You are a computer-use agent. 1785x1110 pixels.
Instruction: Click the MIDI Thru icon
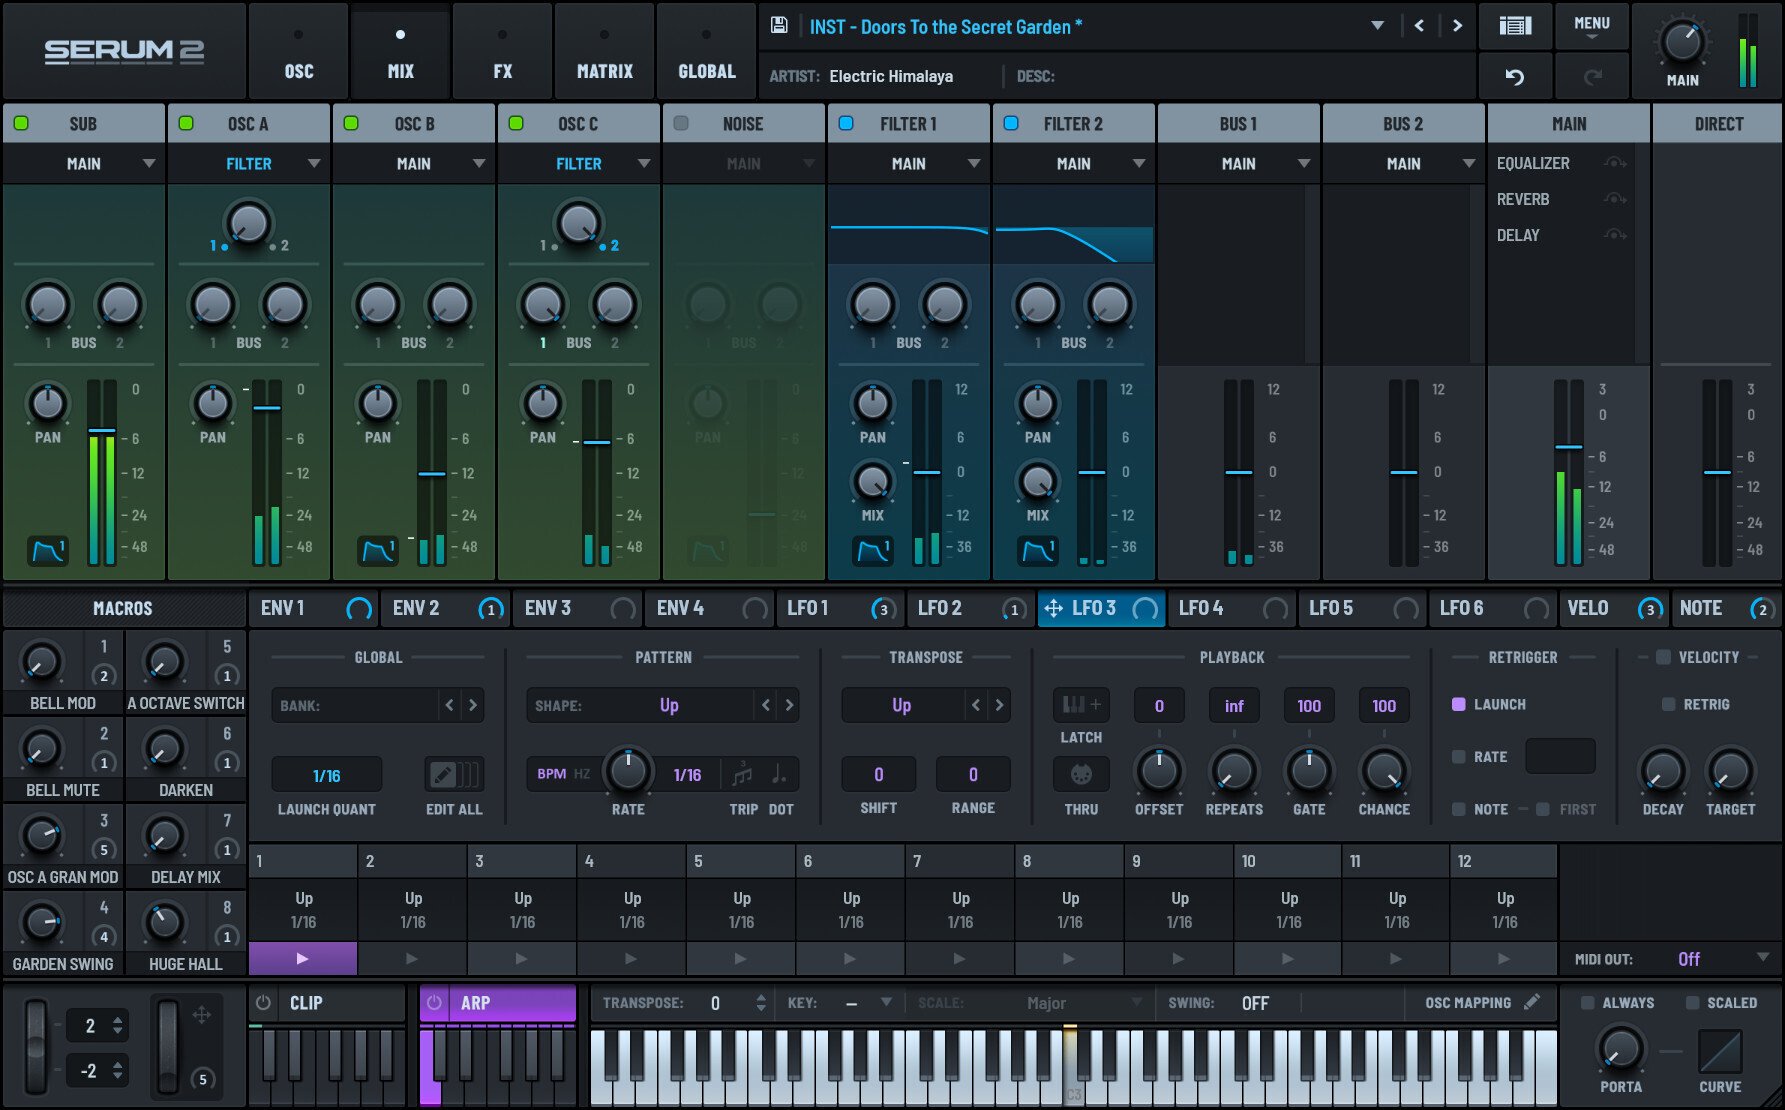click(x=1080, y=773)
